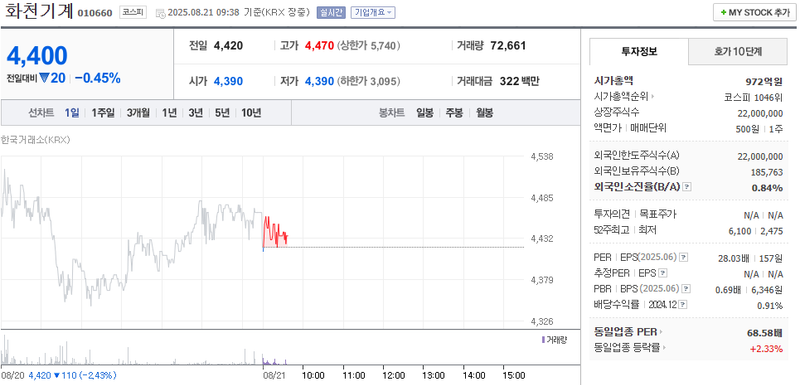Switch to the 월봉 candle chart
800x385 pixels.
coord(485,113)
